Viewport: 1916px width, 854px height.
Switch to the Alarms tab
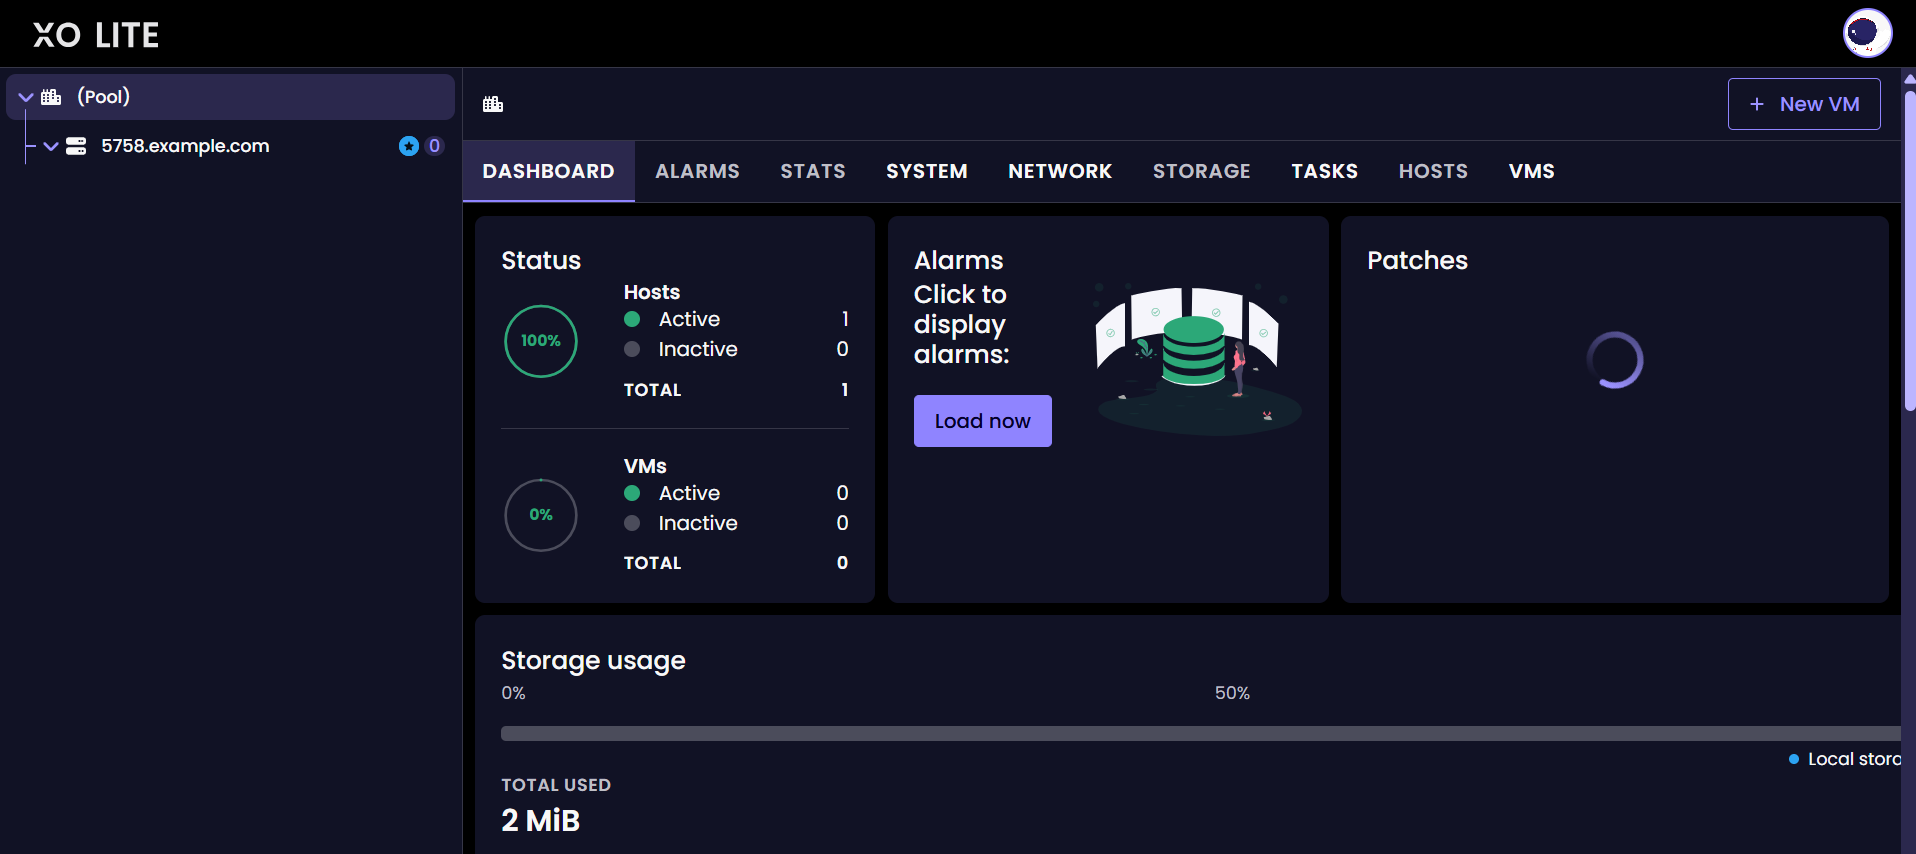[697, 171]
